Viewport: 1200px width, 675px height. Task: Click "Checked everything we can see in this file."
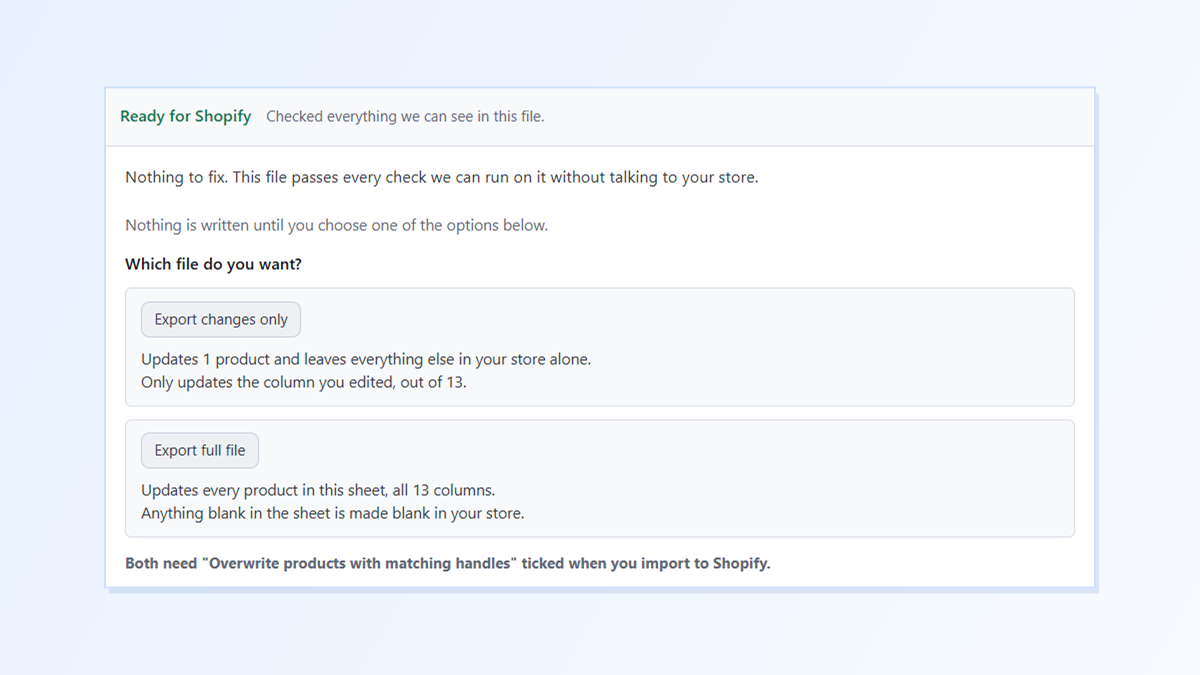click(405, 116)
